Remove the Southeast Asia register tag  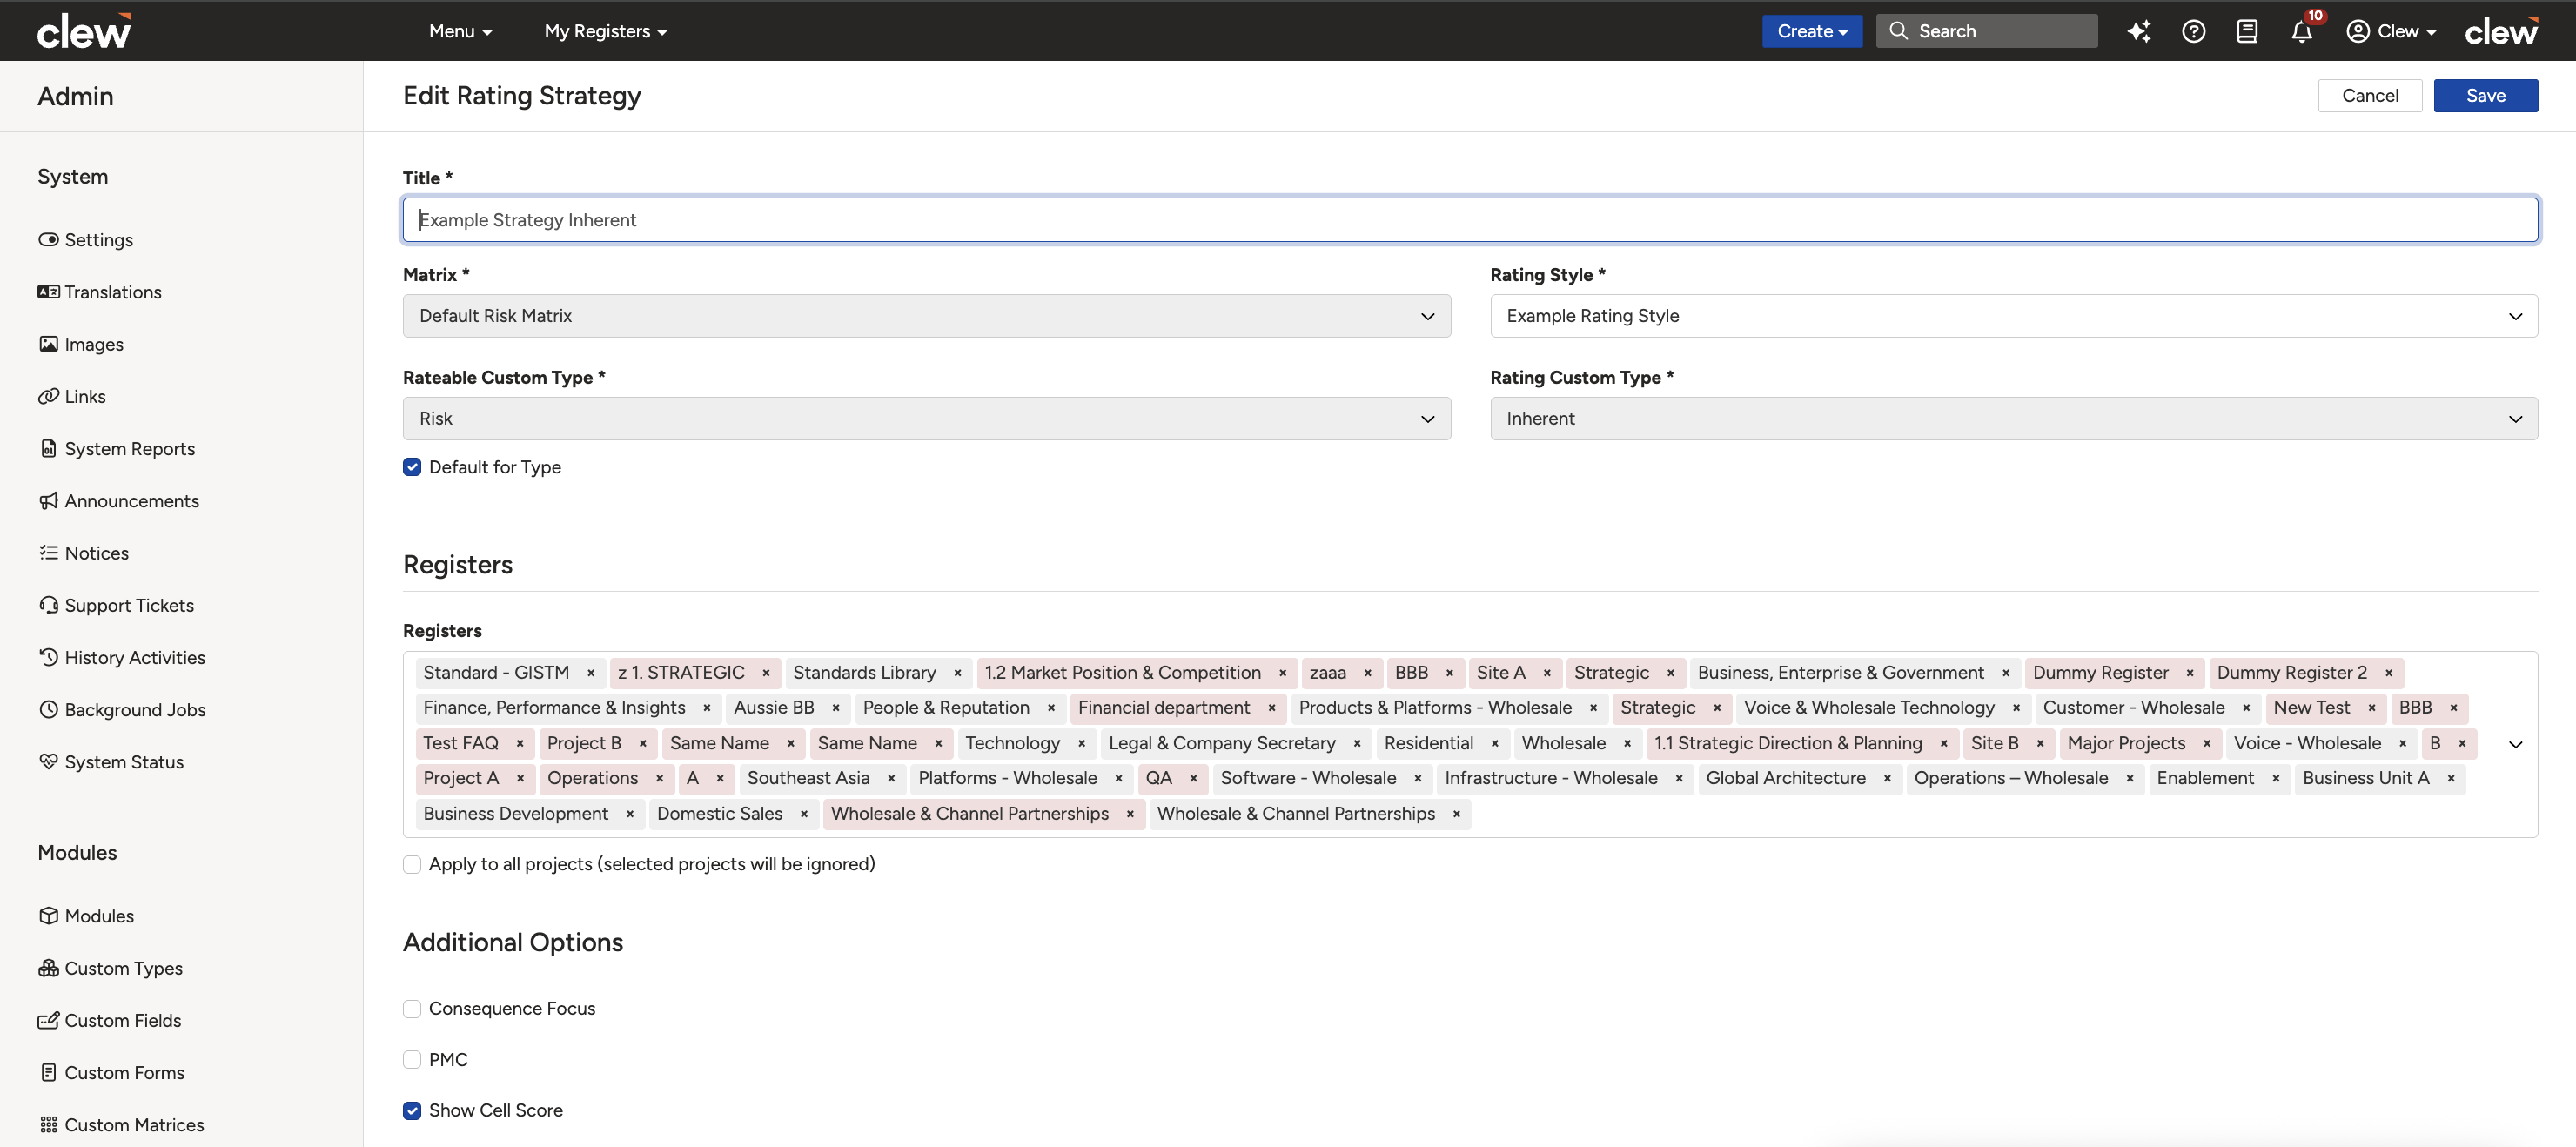[x=891, y=778]
